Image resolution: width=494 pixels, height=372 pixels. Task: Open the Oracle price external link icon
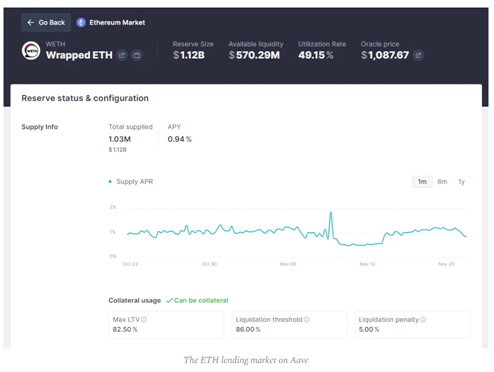(x=418, y=55)
